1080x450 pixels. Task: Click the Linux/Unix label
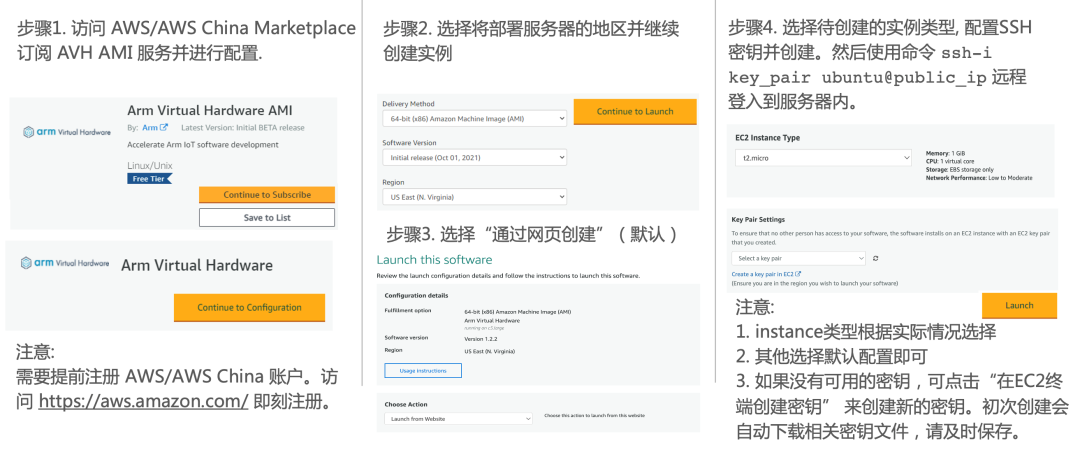149,165
